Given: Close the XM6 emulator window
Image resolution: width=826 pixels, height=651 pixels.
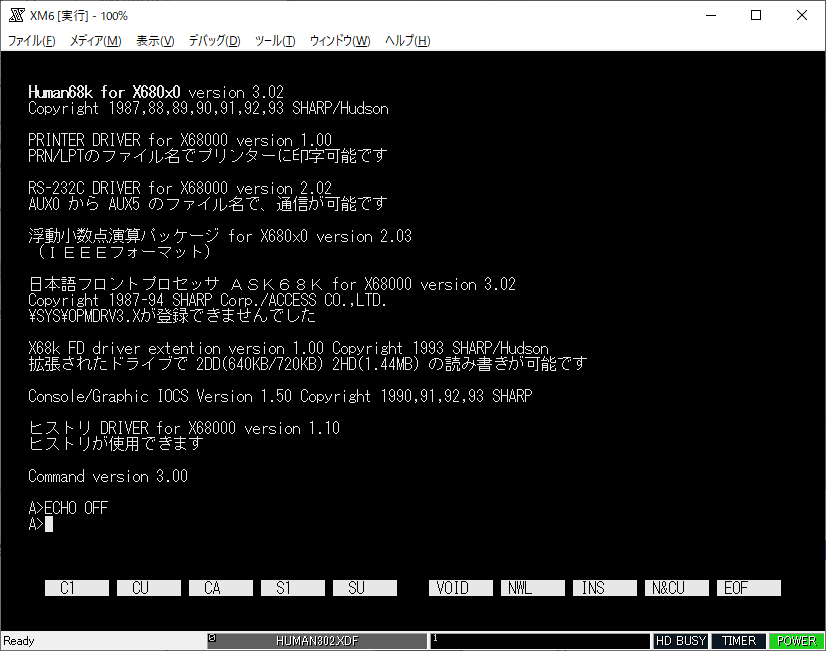Looking at the screenshot, I should click(801, 15).
